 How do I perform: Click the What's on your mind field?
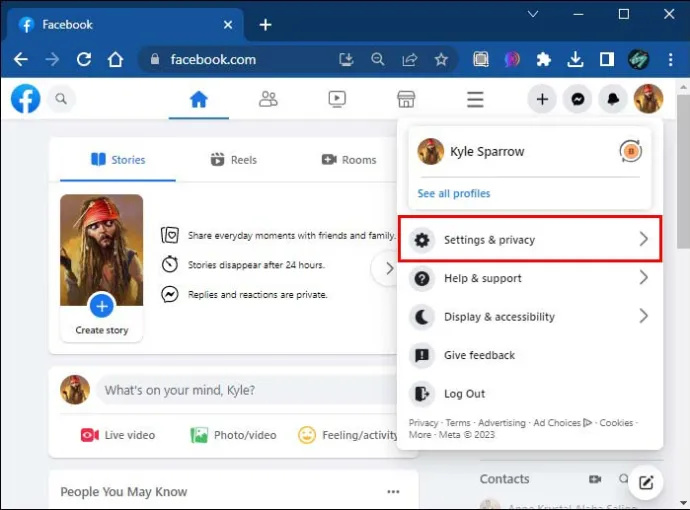[x=246, y=390]
